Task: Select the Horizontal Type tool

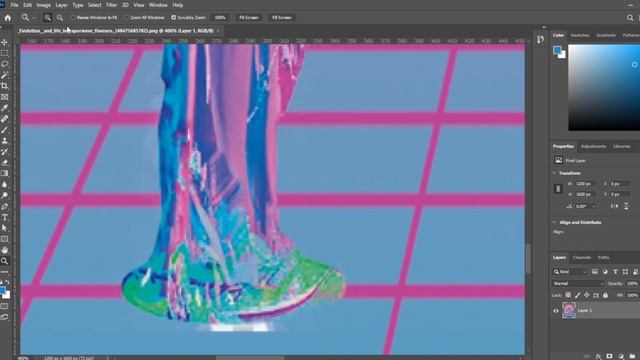Action: point(4,218)
